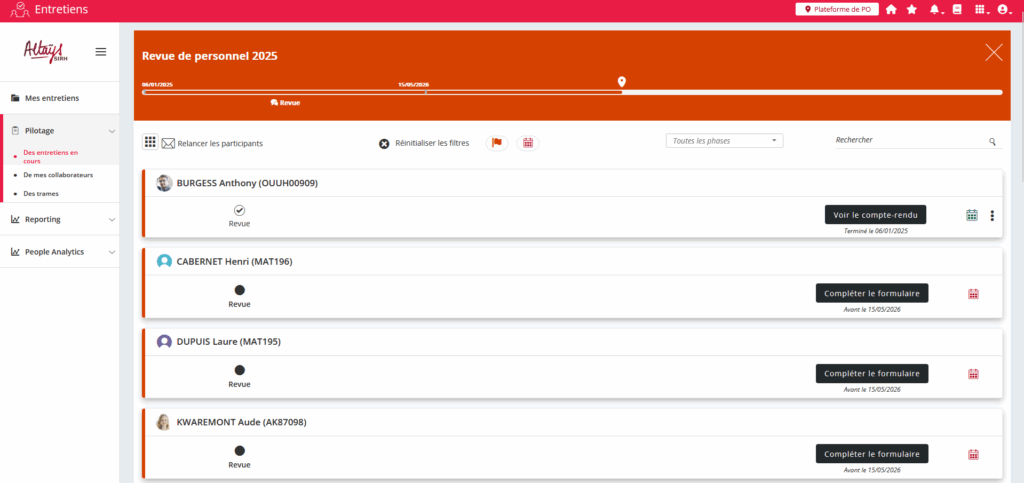Viewport: 1024px width, 483px height.
Task: Toggle the calendar filter button
Action: [x=527, y=143]
